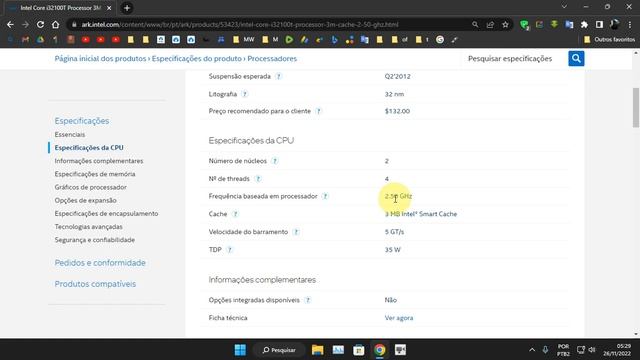Go back with browser back arrow
Image resolution: width=640 pixels, height=360 pixels.
tap(10, 24)
